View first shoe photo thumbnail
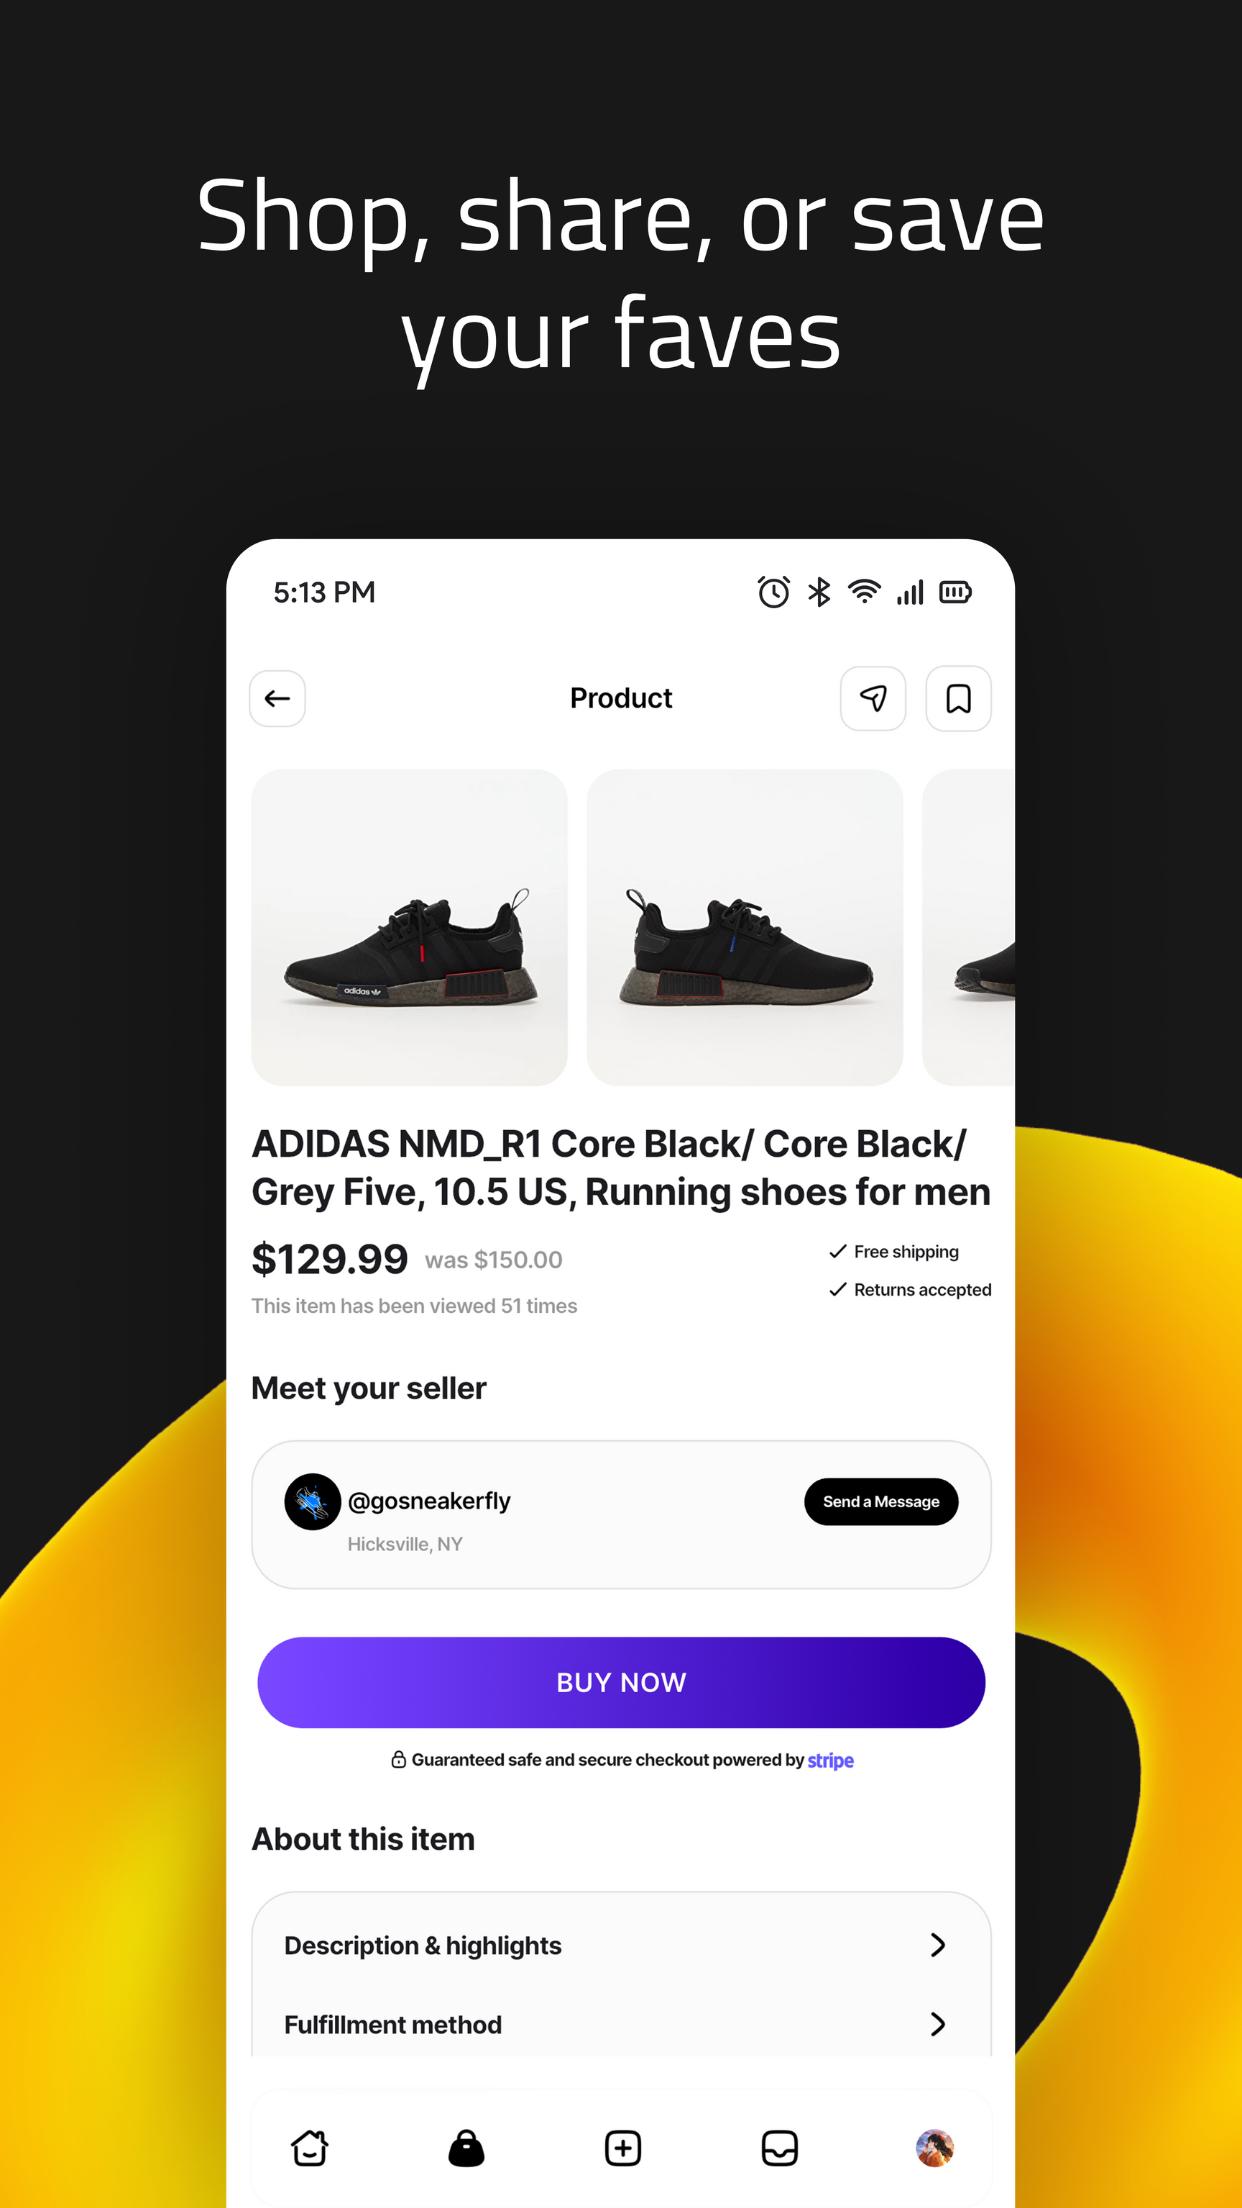Viewport: 1242px width, 2208px height. (409, 927)
